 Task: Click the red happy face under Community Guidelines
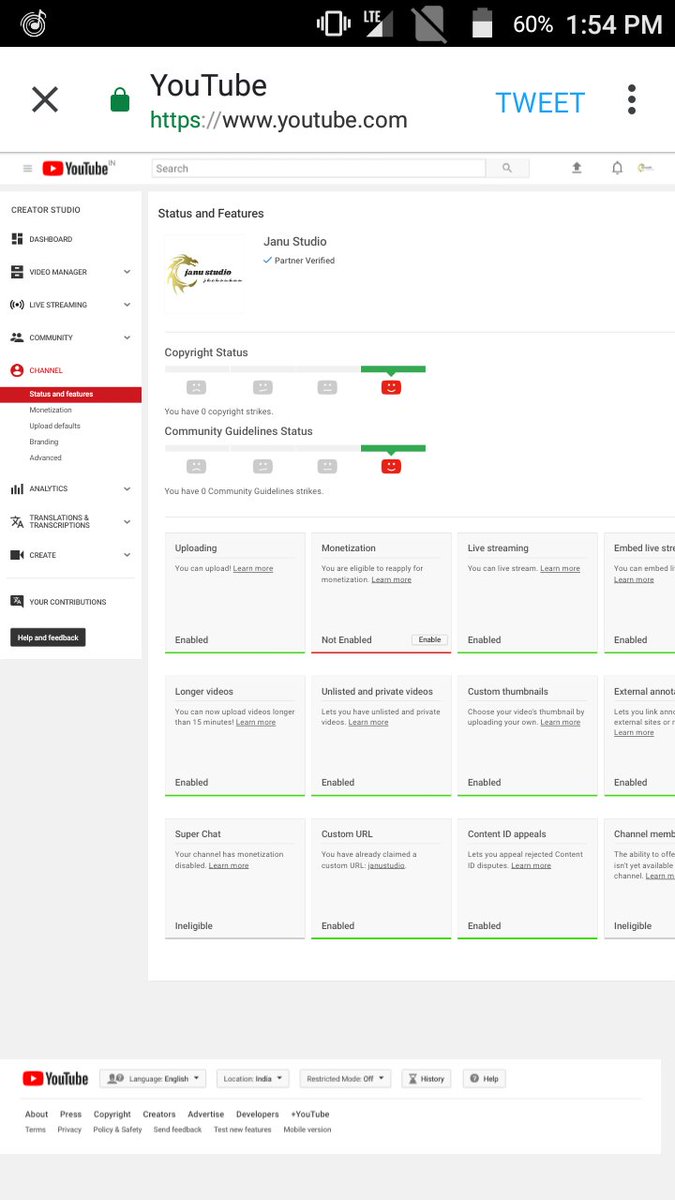coord(391,466)
